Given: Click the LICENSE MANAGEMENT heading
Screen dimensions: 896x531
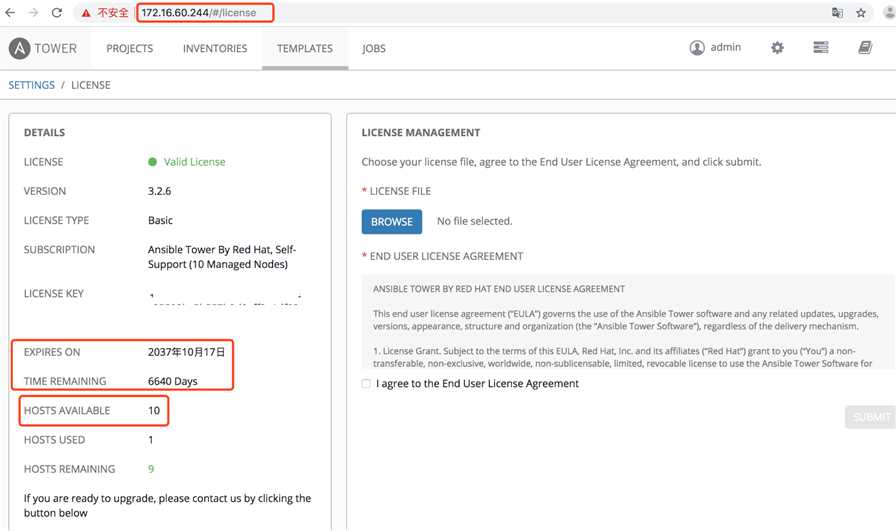Looking at the screenshot, I should click(x=421, y=133).
